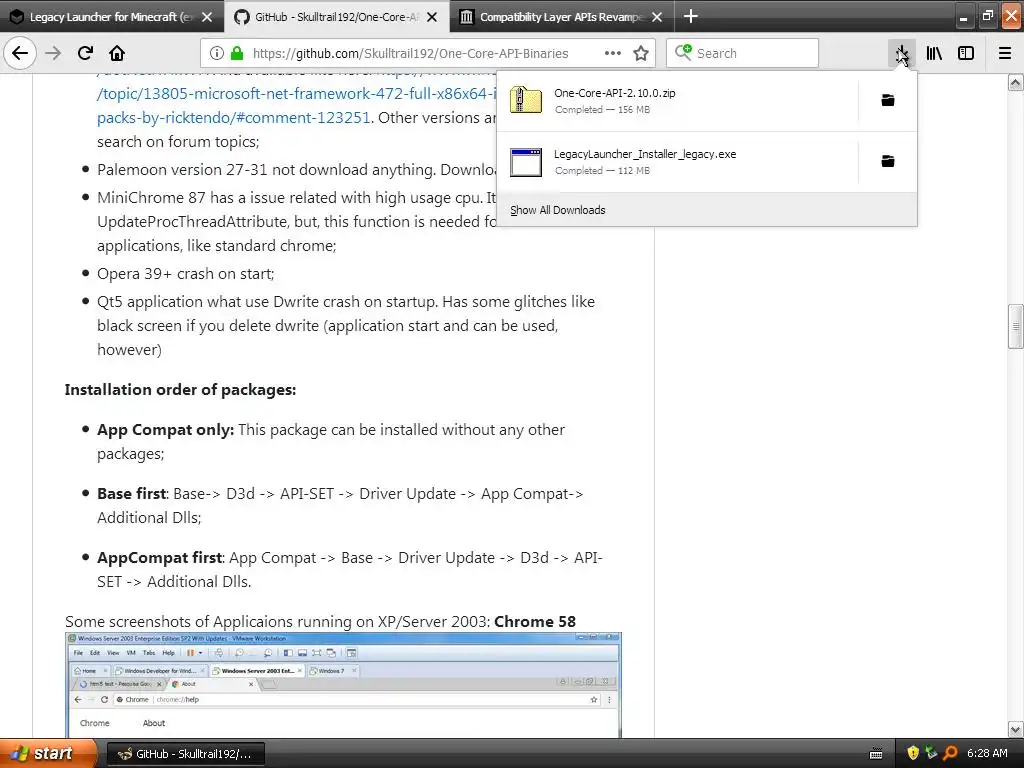Toggle the Downloads toolbar button
Screen dimensions: 1024x768
click(901, 53)
